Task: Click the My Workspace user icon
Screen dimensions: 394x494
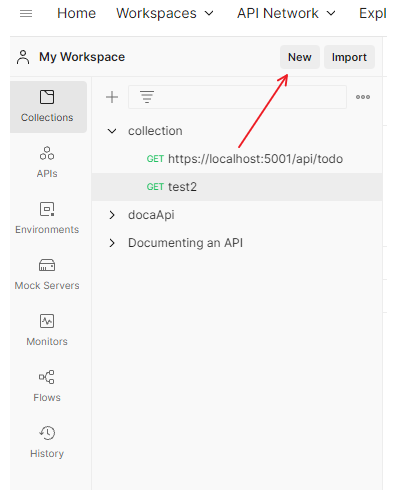Action: [x=23, y=57]
